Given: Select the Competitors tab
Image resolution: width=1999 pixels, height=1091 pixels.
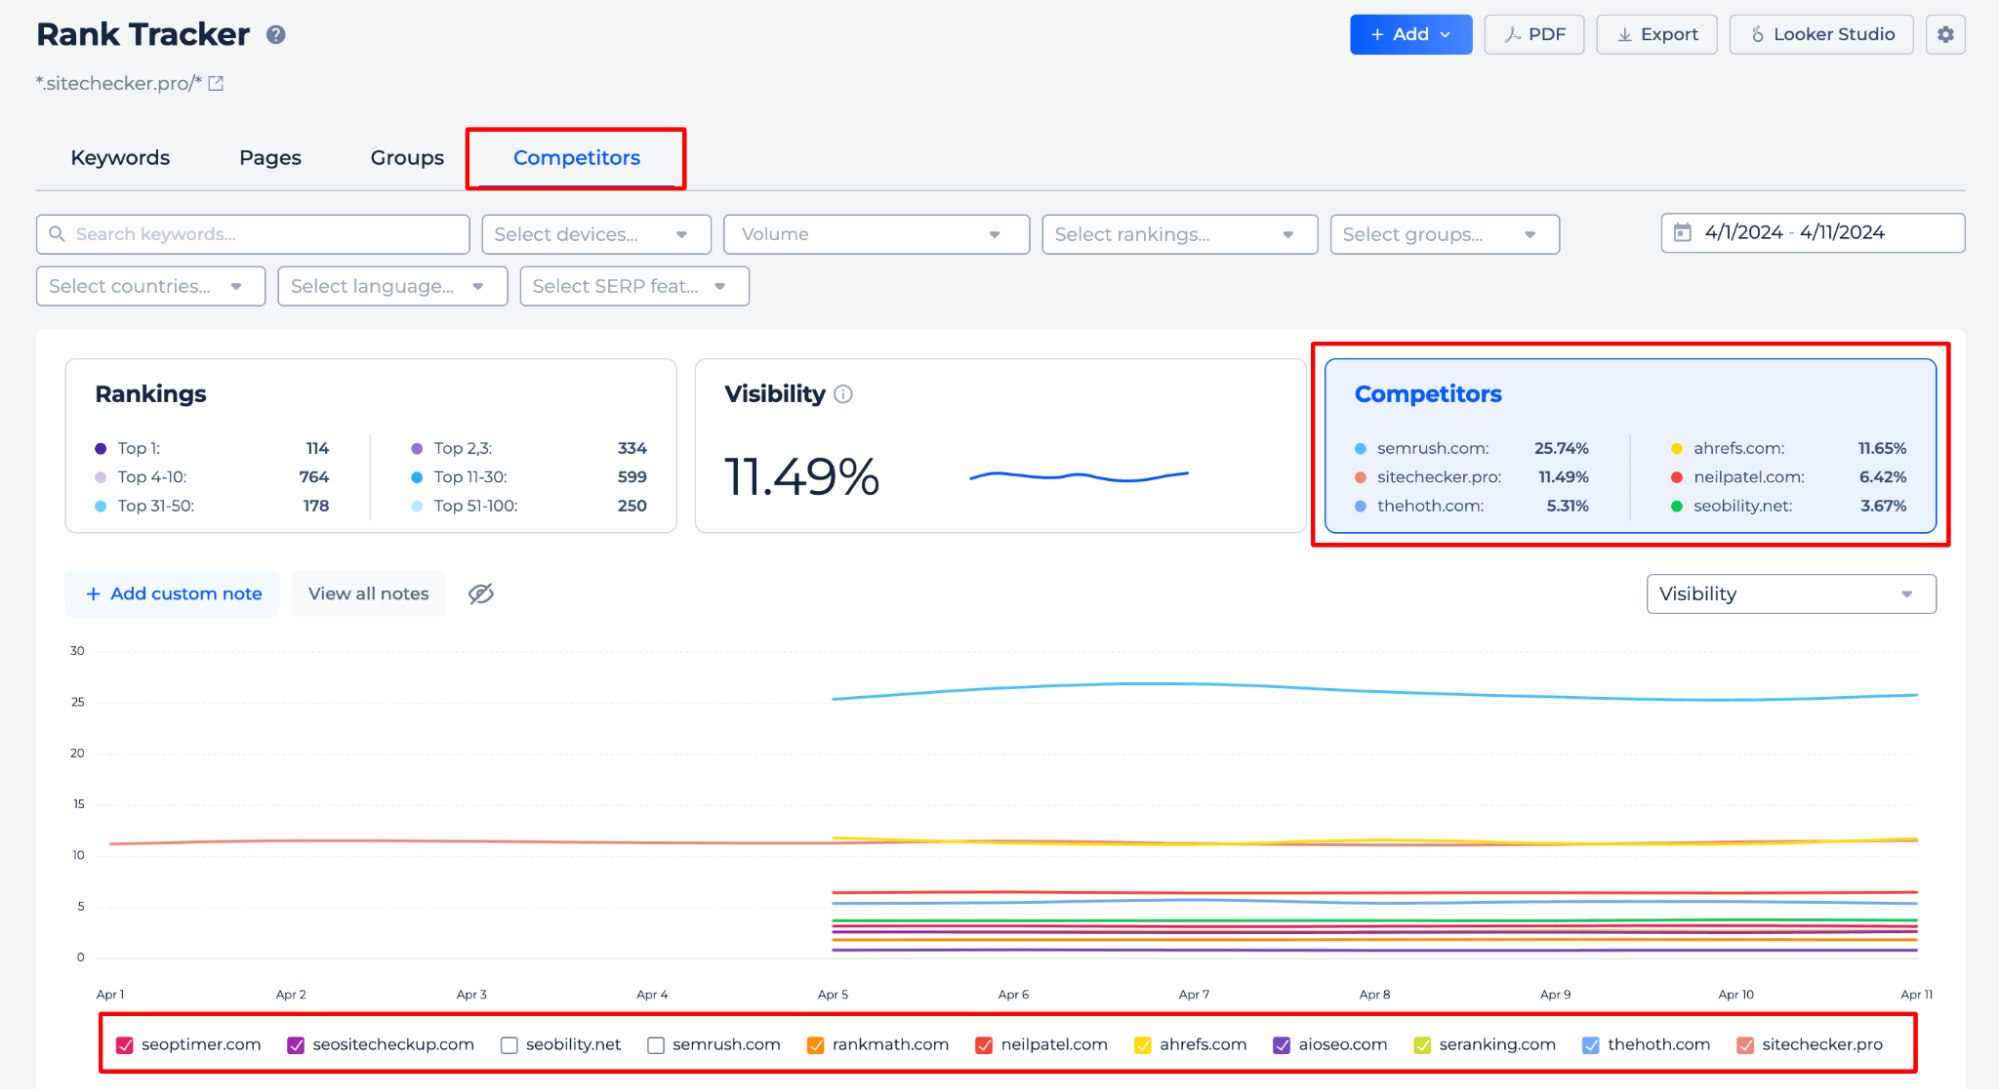Looking at the screenshot, I should coord(577,158).
